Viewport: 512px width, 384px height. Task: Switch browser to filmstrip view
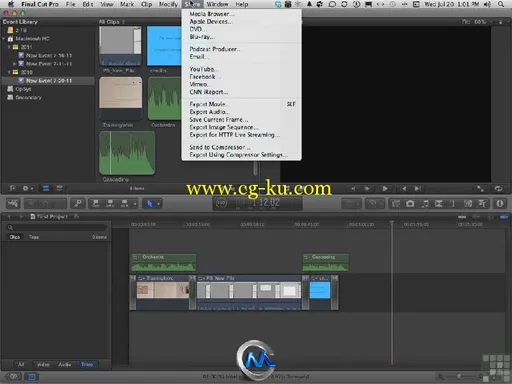click(46, 188)
